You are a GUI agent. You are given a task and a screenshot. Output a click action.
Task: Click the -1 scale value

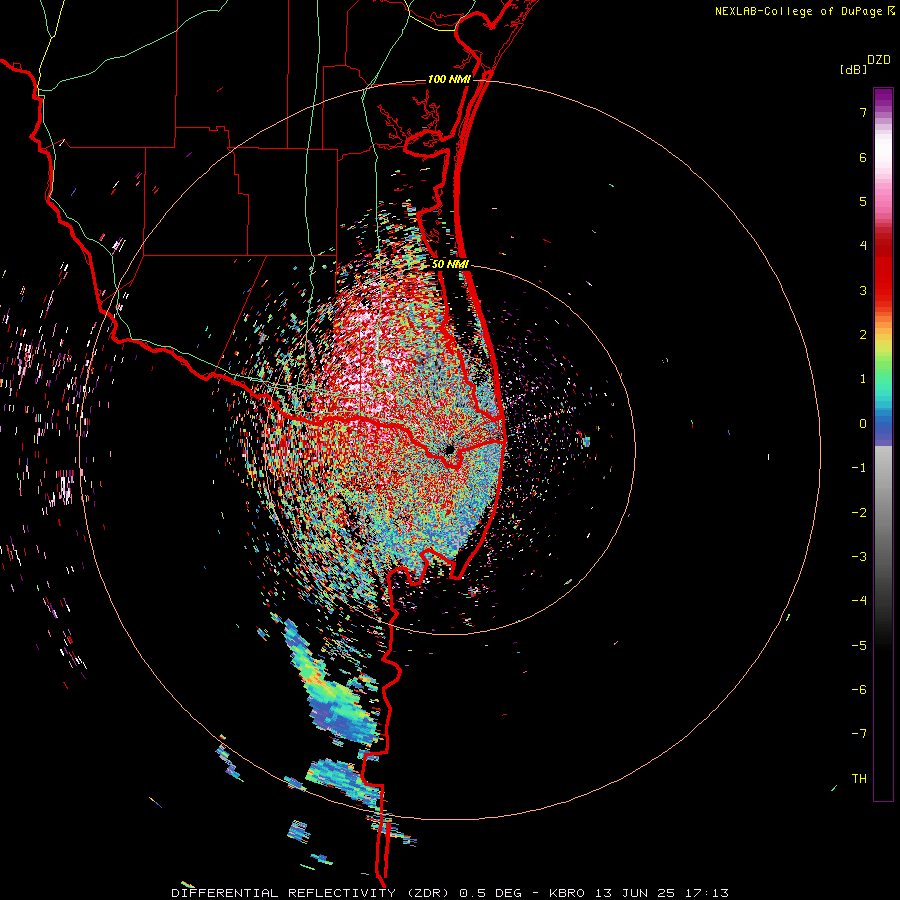[859, 468]
